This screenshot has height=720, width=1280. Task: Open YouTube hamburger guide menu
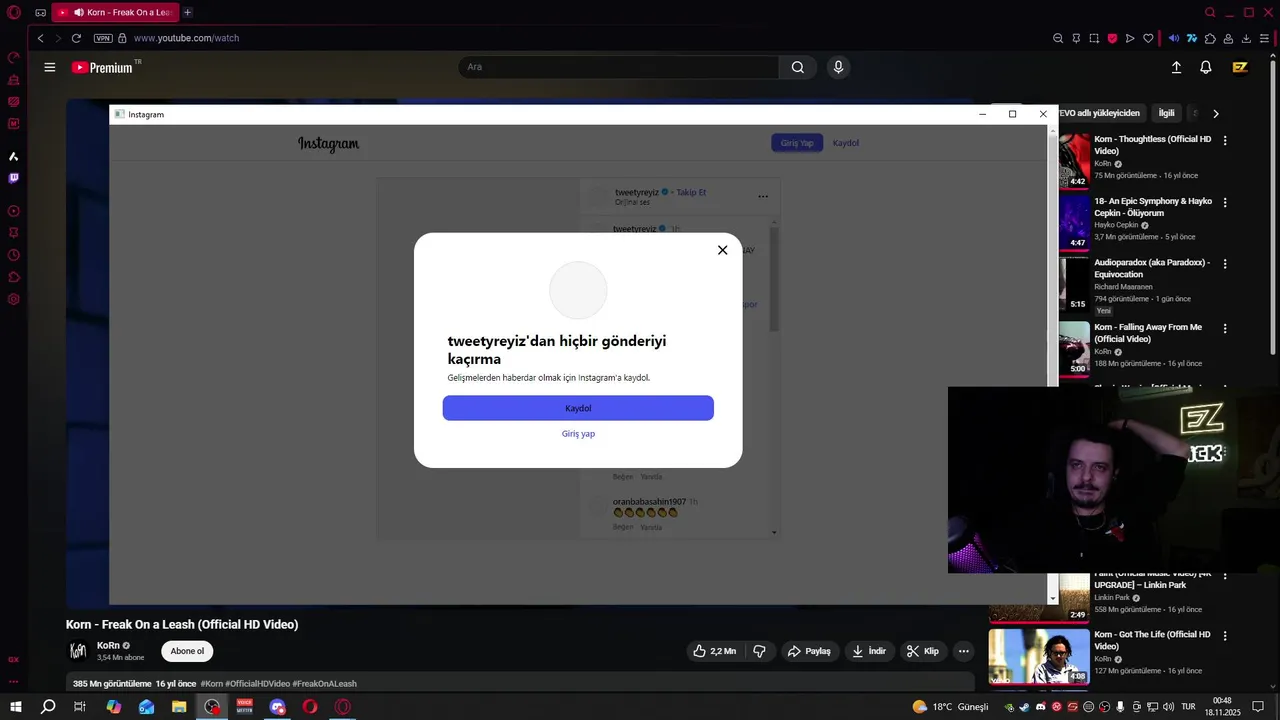pos(50,67)
